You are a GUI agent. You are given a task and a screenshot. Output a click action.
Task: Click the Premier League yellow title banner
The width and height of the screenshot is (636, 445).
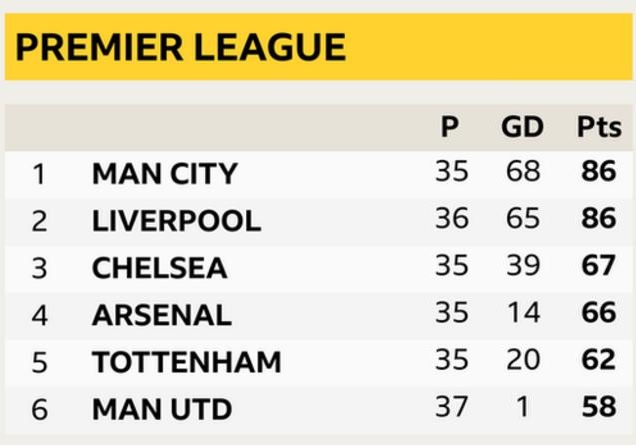(318, 47)
